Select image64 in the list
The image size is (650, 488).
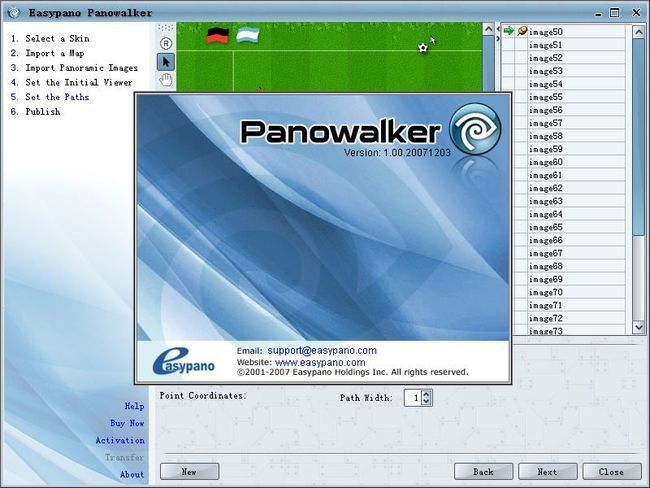(x=576, y=214)
